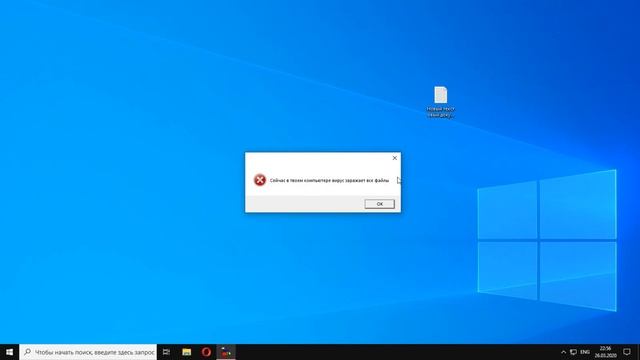Click the search magnifier icon in the taskbar
The height and width of the screenshot is (360, 640).
pyautogui.click(x=27, y=351)
